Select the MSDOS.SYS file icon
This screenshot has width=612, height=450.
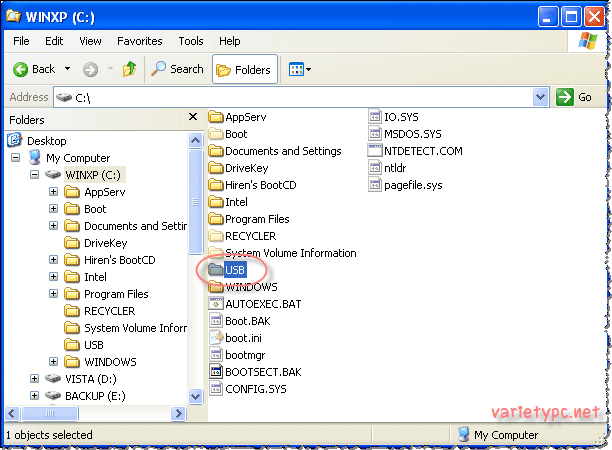click(375, 134)
